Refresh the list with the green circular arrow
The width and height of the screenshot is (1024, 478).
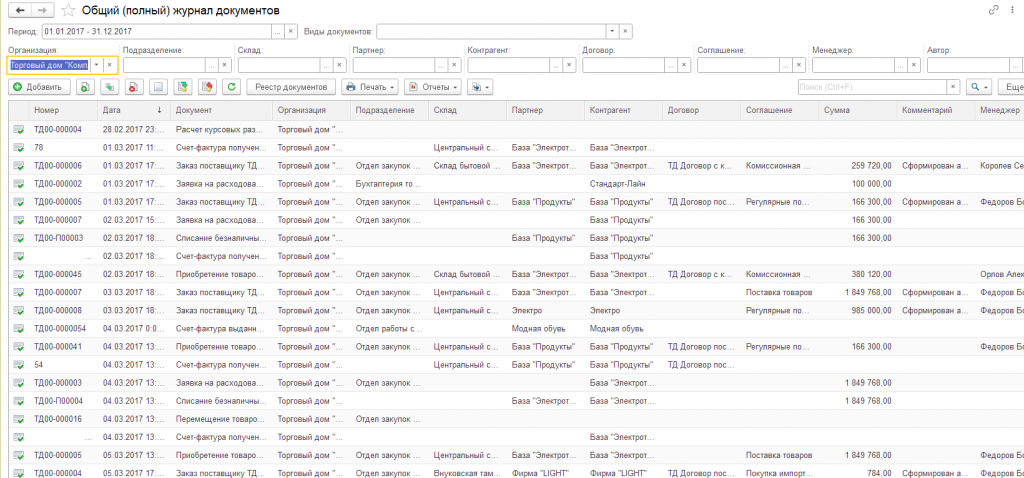[232, 86]
